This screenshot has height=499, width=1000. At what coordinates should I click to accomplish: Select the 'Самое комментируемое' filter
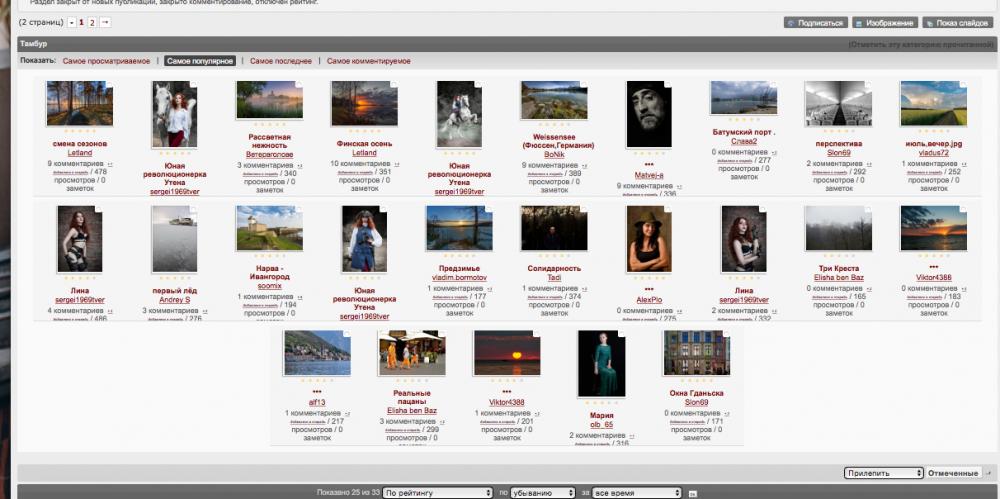369,61
